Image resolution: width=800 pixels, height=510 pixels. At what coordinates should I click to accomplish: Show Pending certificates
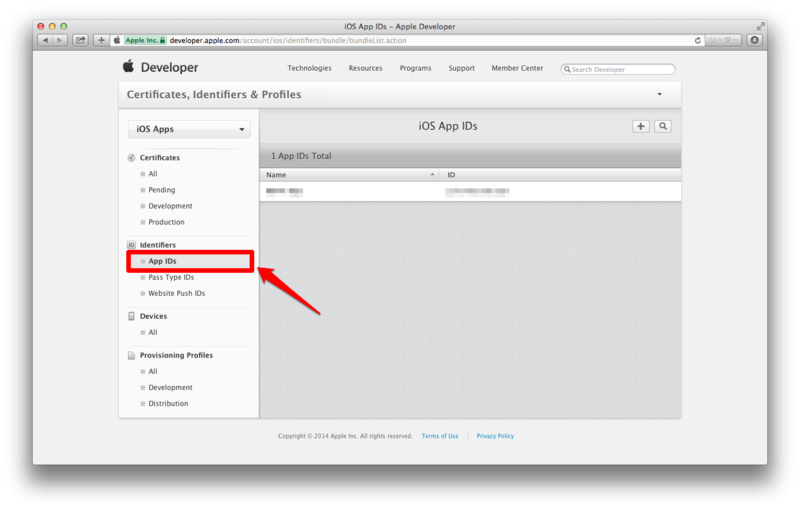161,190
